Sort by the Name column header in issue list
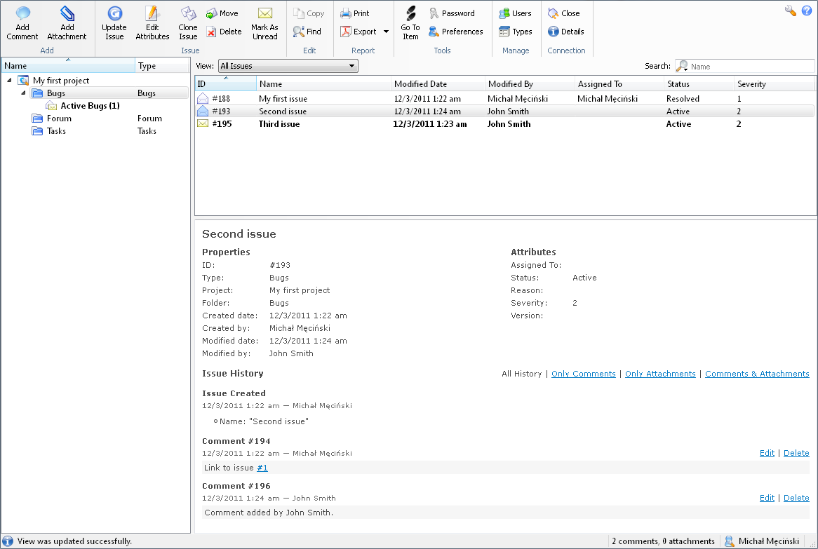 pos(323,83)
